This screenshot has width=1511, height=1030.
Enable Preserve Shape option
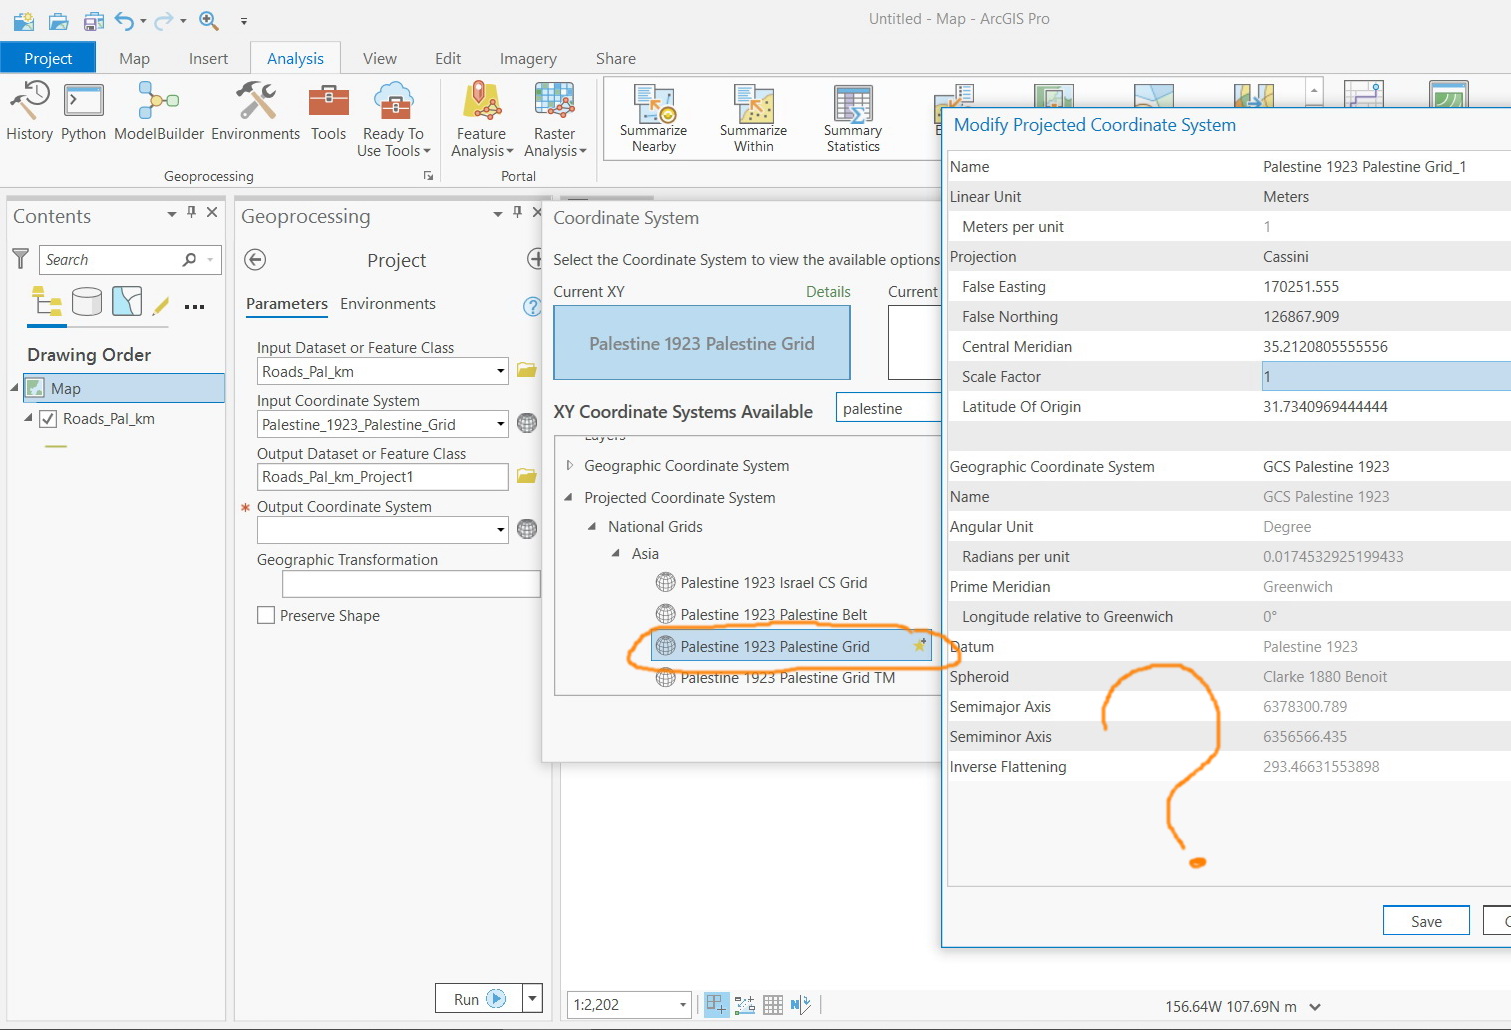[x=266, y=615]
